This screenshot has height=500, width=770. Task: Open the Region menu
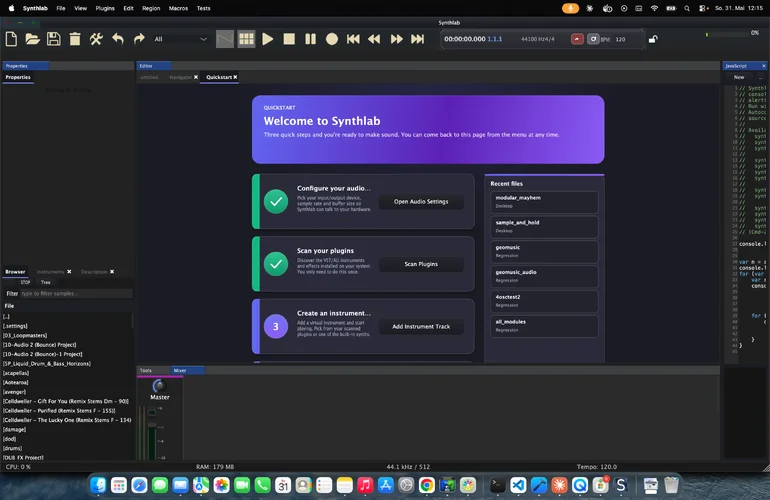point(151,8)
